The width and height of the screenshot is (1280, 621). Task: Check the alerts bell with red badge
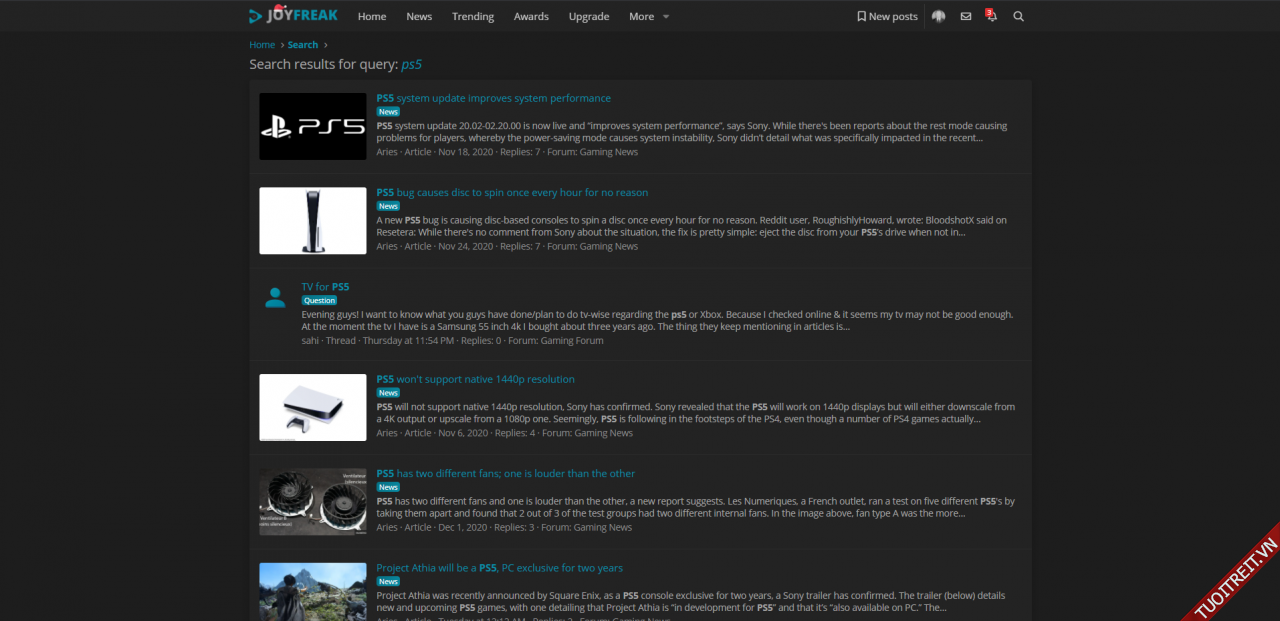pos(991,16)
